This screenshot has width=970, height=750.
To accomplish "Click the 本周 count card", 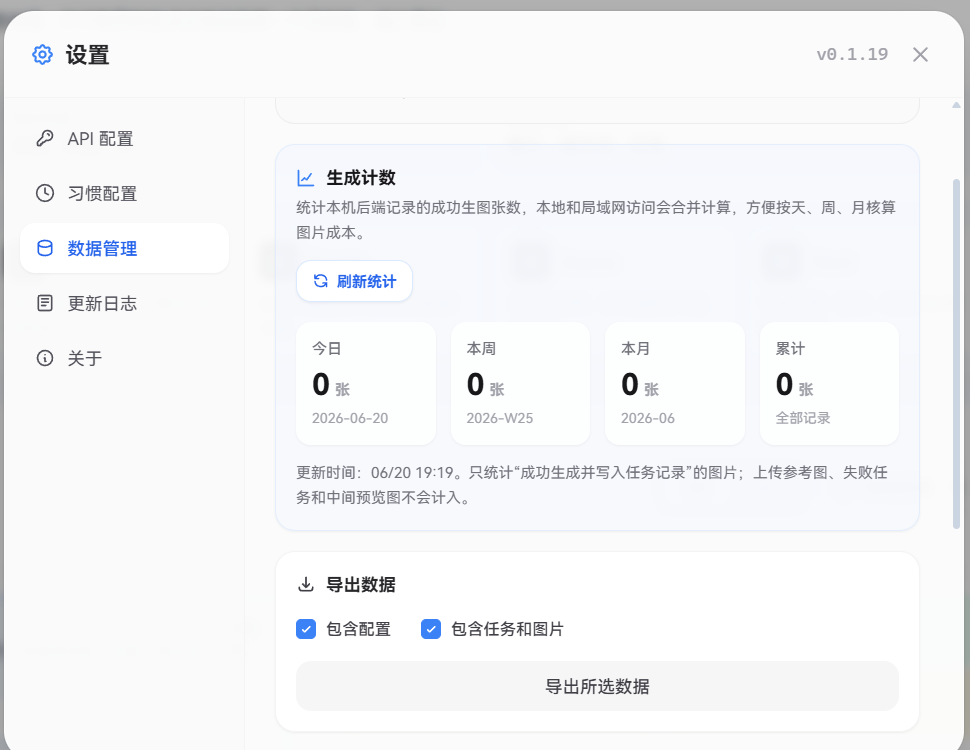I will (x=520, y=383).
